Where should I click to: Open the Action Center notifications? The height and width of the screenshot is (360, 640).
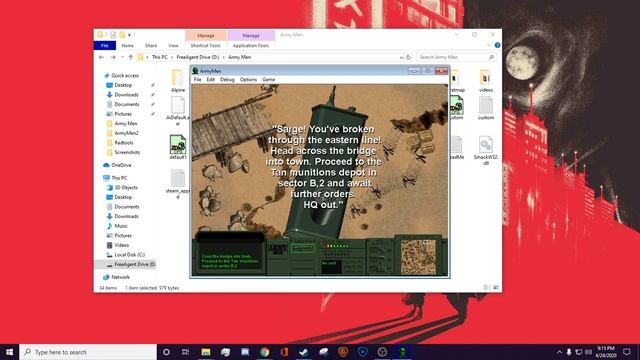(627, 352)
